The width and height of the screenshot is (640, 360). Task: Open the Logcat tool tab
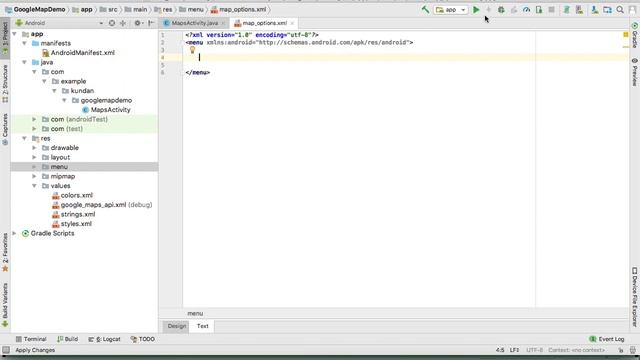point(104,339)
